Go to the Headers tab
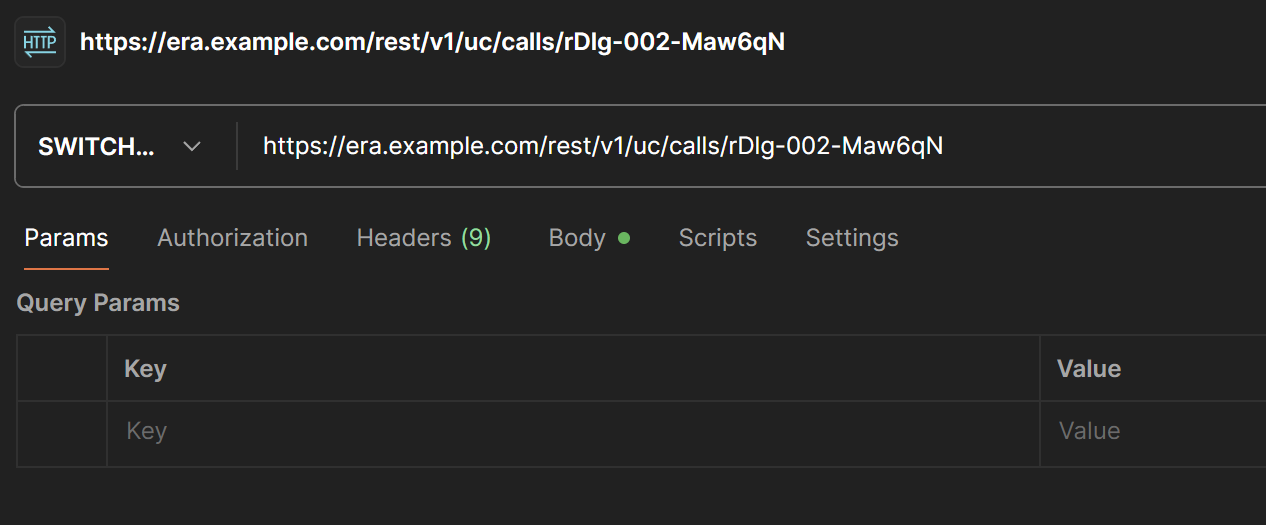The height and width of the screenshot is (525, 1266). 404,238
